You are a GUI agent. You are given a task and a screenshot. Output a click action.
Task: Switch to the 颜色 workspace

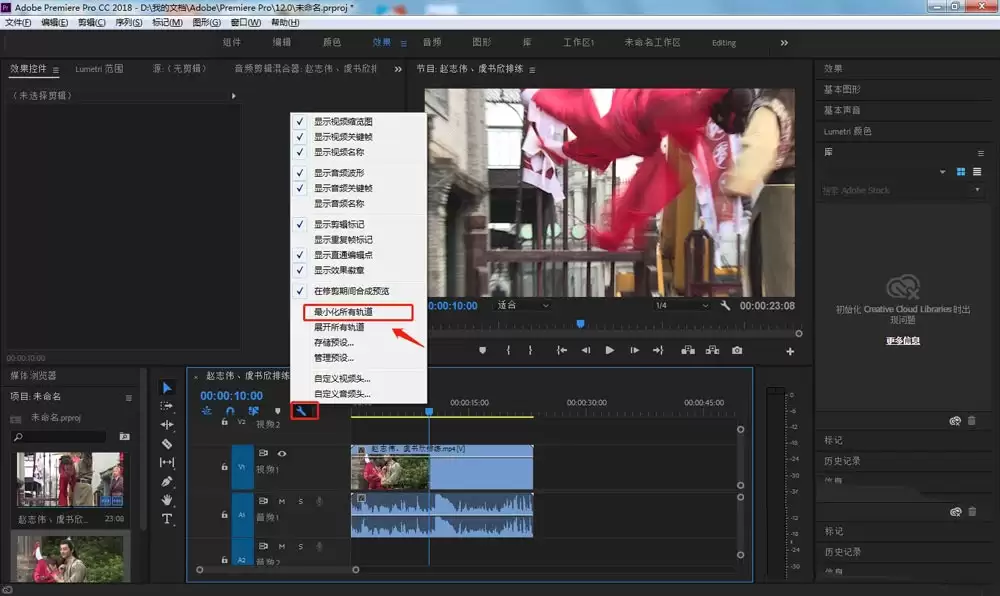(x=332, y=42)
